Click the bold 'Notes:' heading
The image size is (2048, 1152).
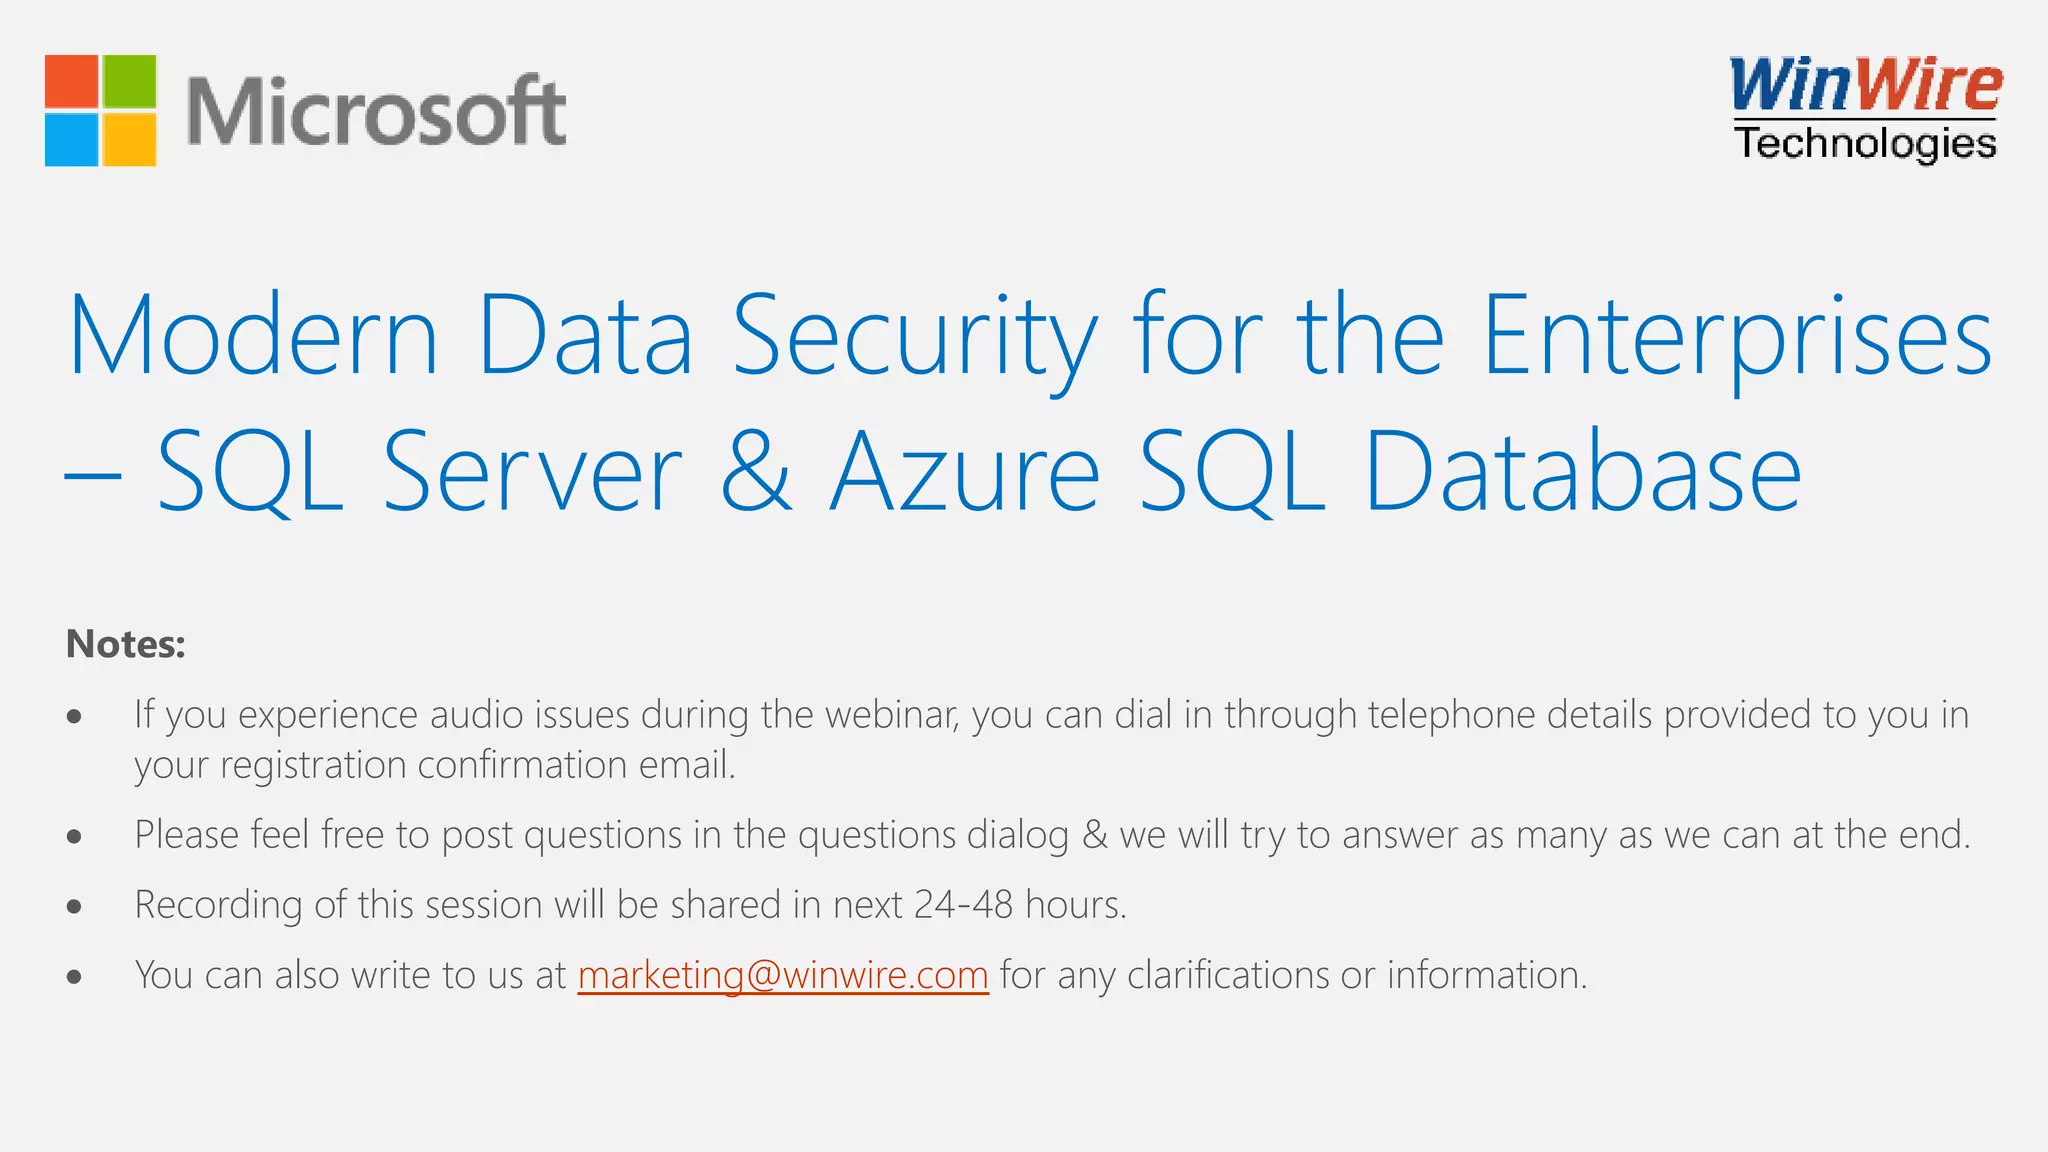pos(126,644)
